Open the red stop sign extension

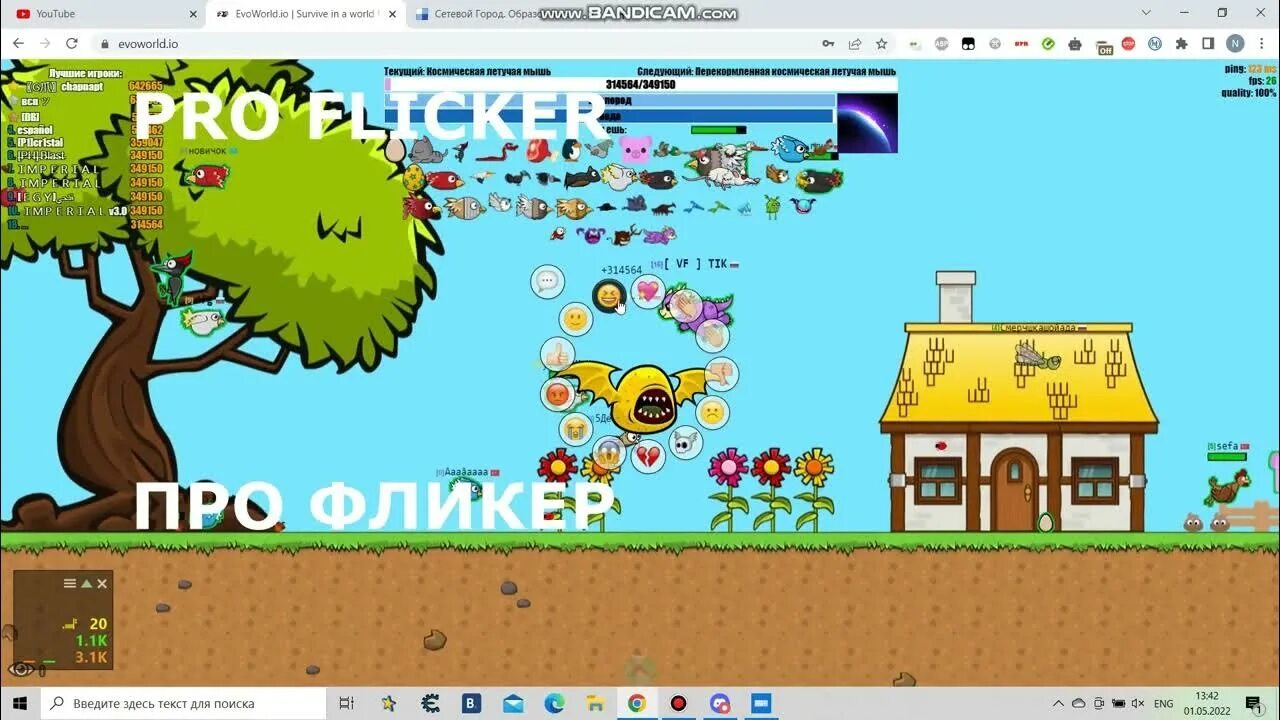(x=1128, y=43)
